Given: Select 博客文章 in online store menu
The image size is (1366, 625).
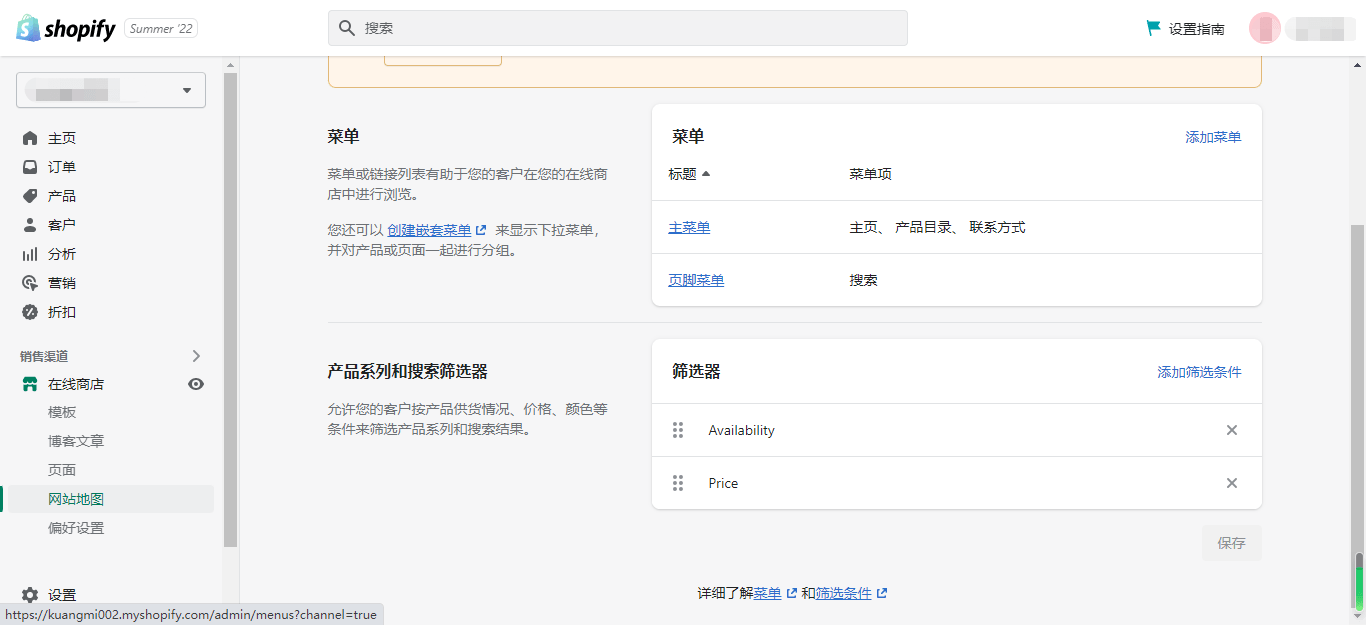Looking at the screenshot, I should 76,441.
